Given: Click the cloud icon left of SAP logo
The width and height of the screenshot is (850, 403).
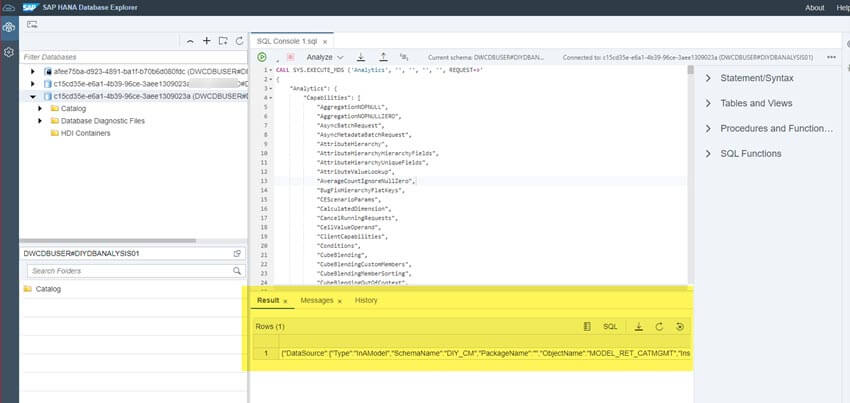Looking at the screenshot, I should [x=9, y=8].
